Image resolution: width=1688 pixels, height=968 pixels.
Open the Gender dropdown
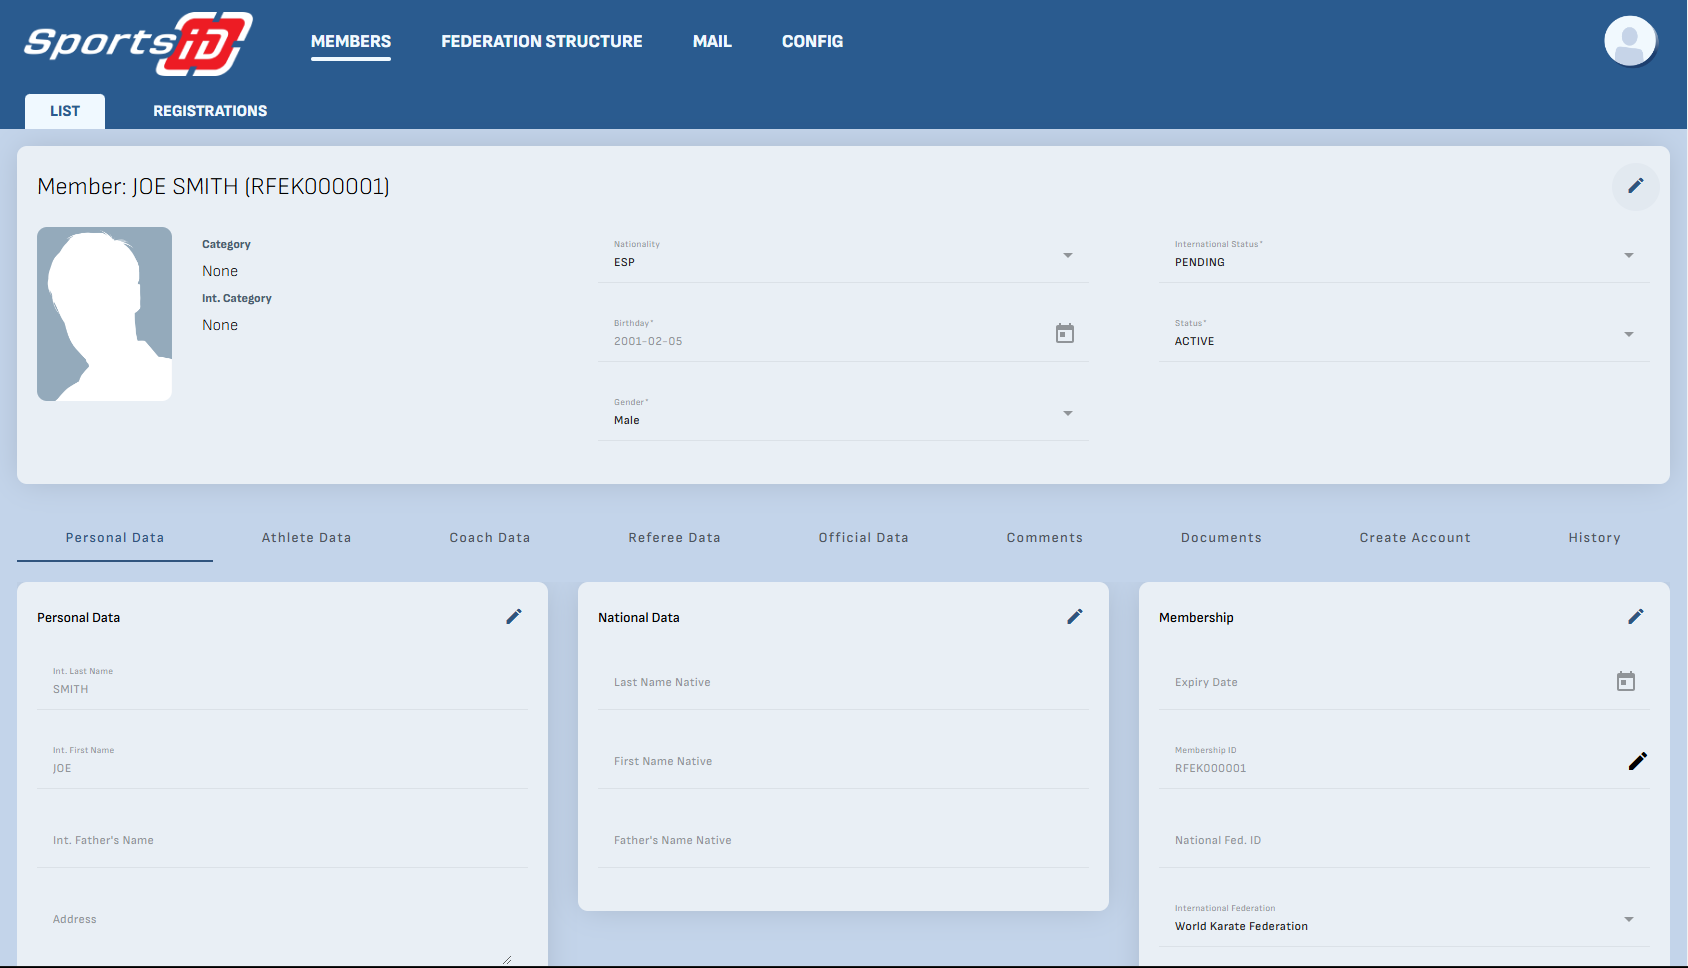(x=1067, y=414)
